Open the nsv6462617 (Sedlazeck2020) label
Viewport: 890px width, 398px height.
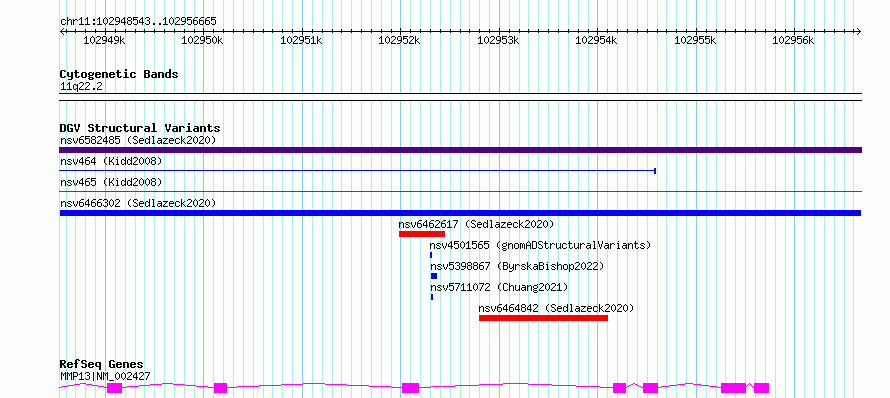pos(476,224)
